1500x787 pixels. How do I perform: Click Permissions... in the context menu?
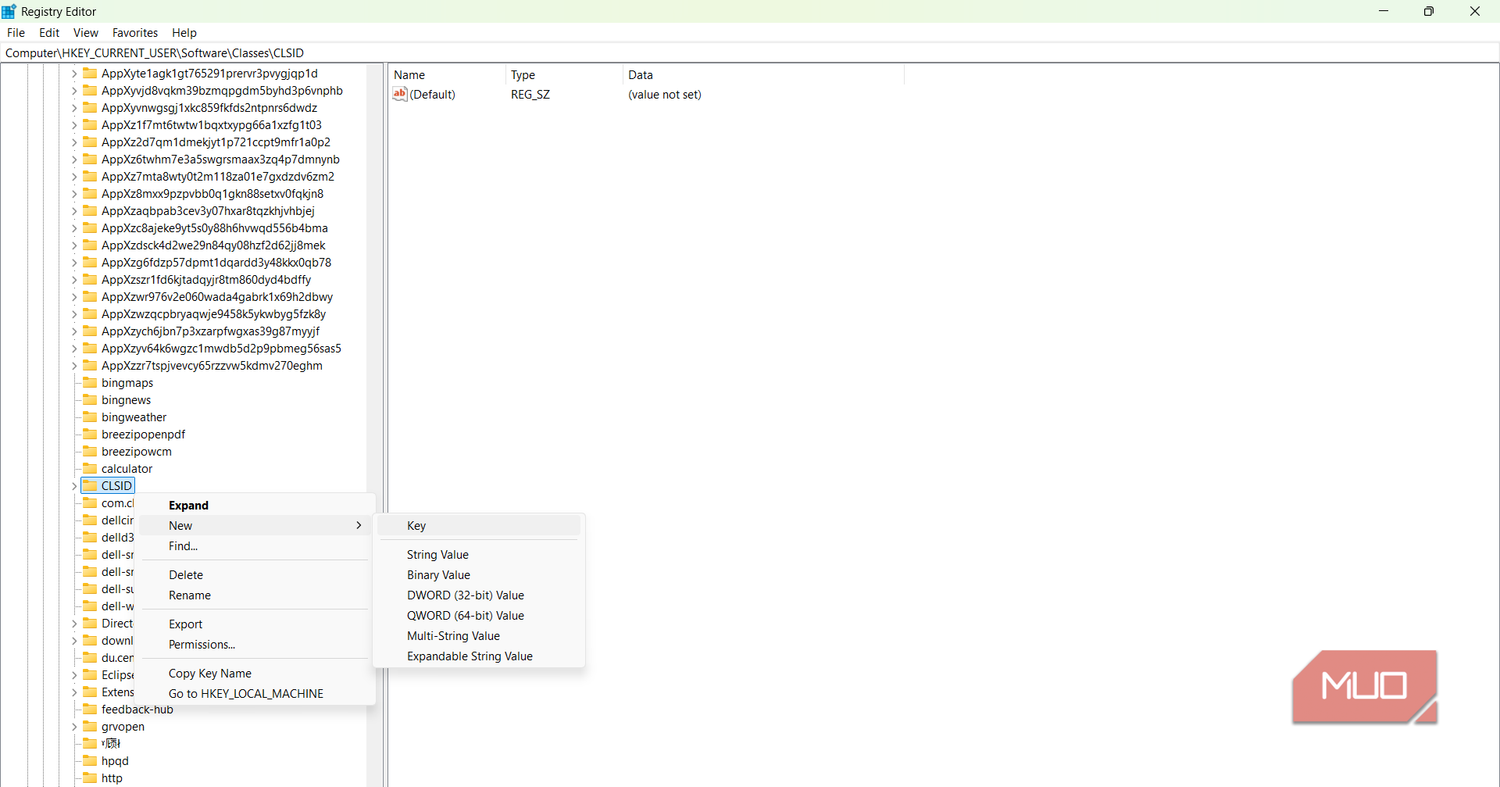click(255, 645)
